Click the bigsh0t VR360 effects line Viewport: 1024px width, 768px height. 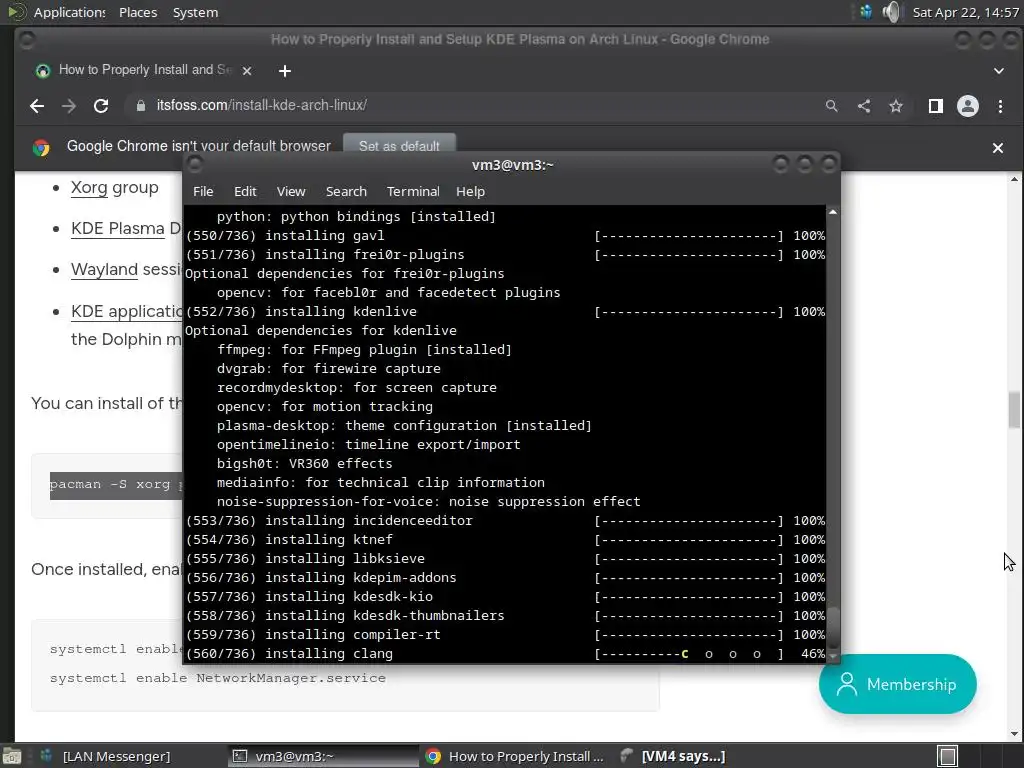304,464
